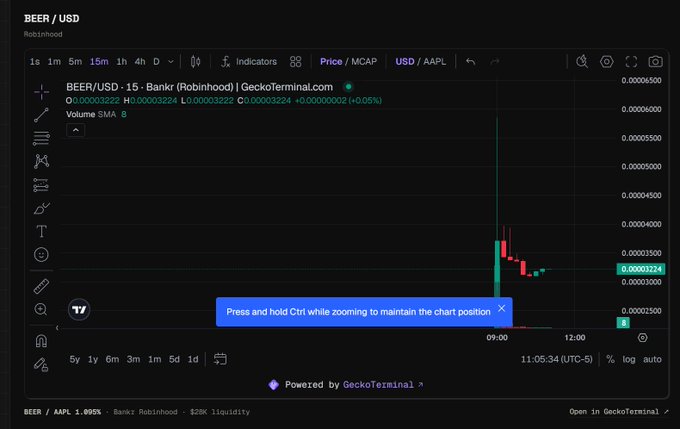Show values in AAPL
Image resolution: width=680 pixels, height=429 pixels.
435,62
